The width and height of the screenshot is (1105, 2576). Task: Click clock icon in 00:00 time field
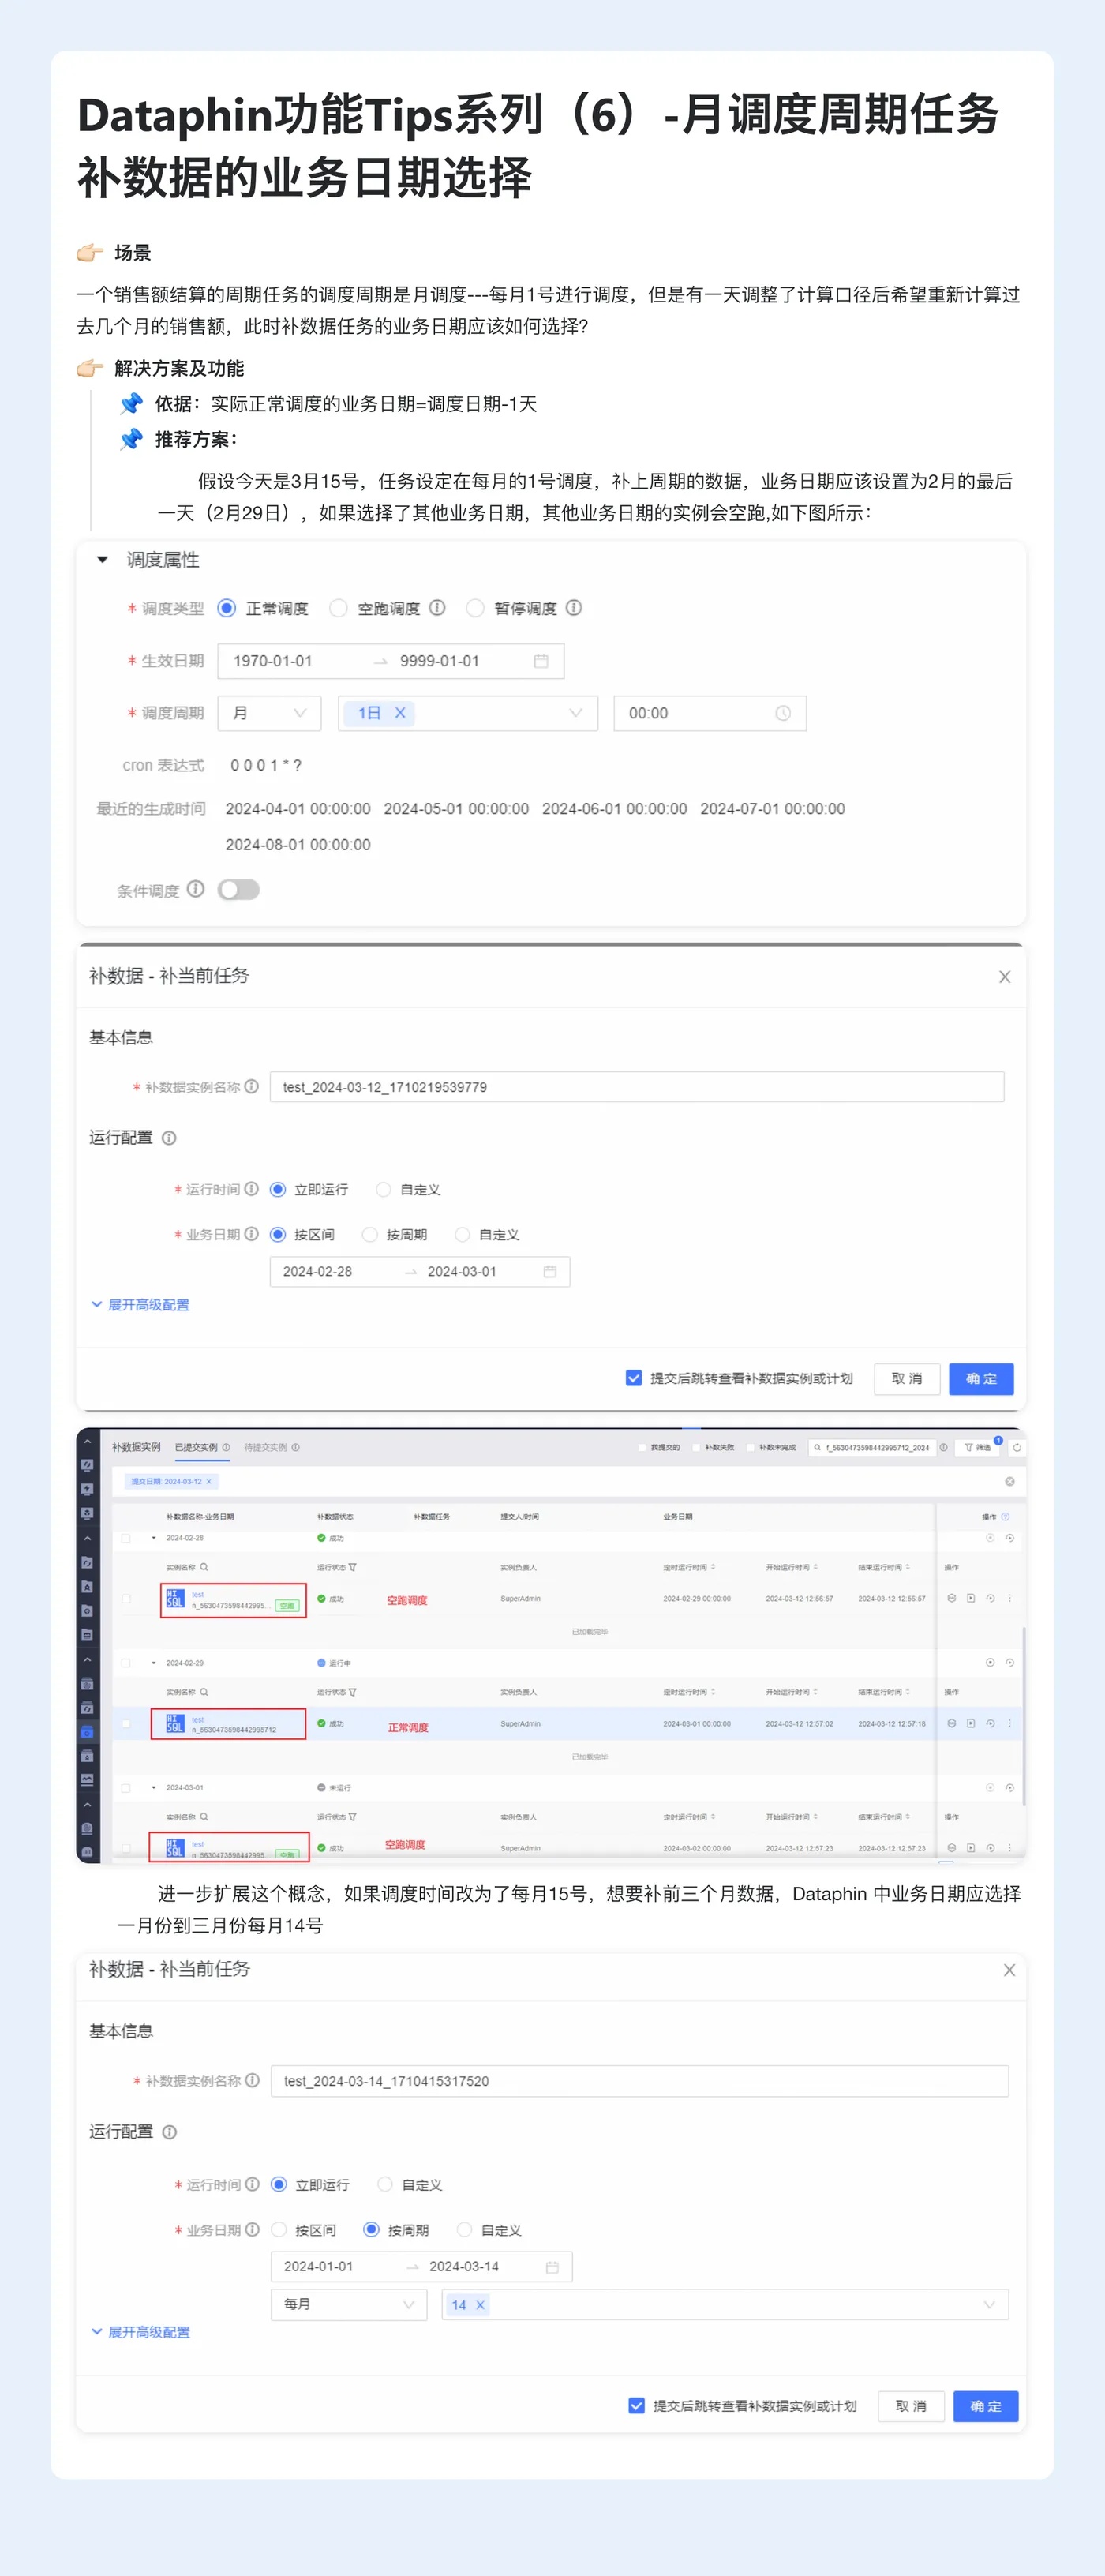[x=783, y=713]
